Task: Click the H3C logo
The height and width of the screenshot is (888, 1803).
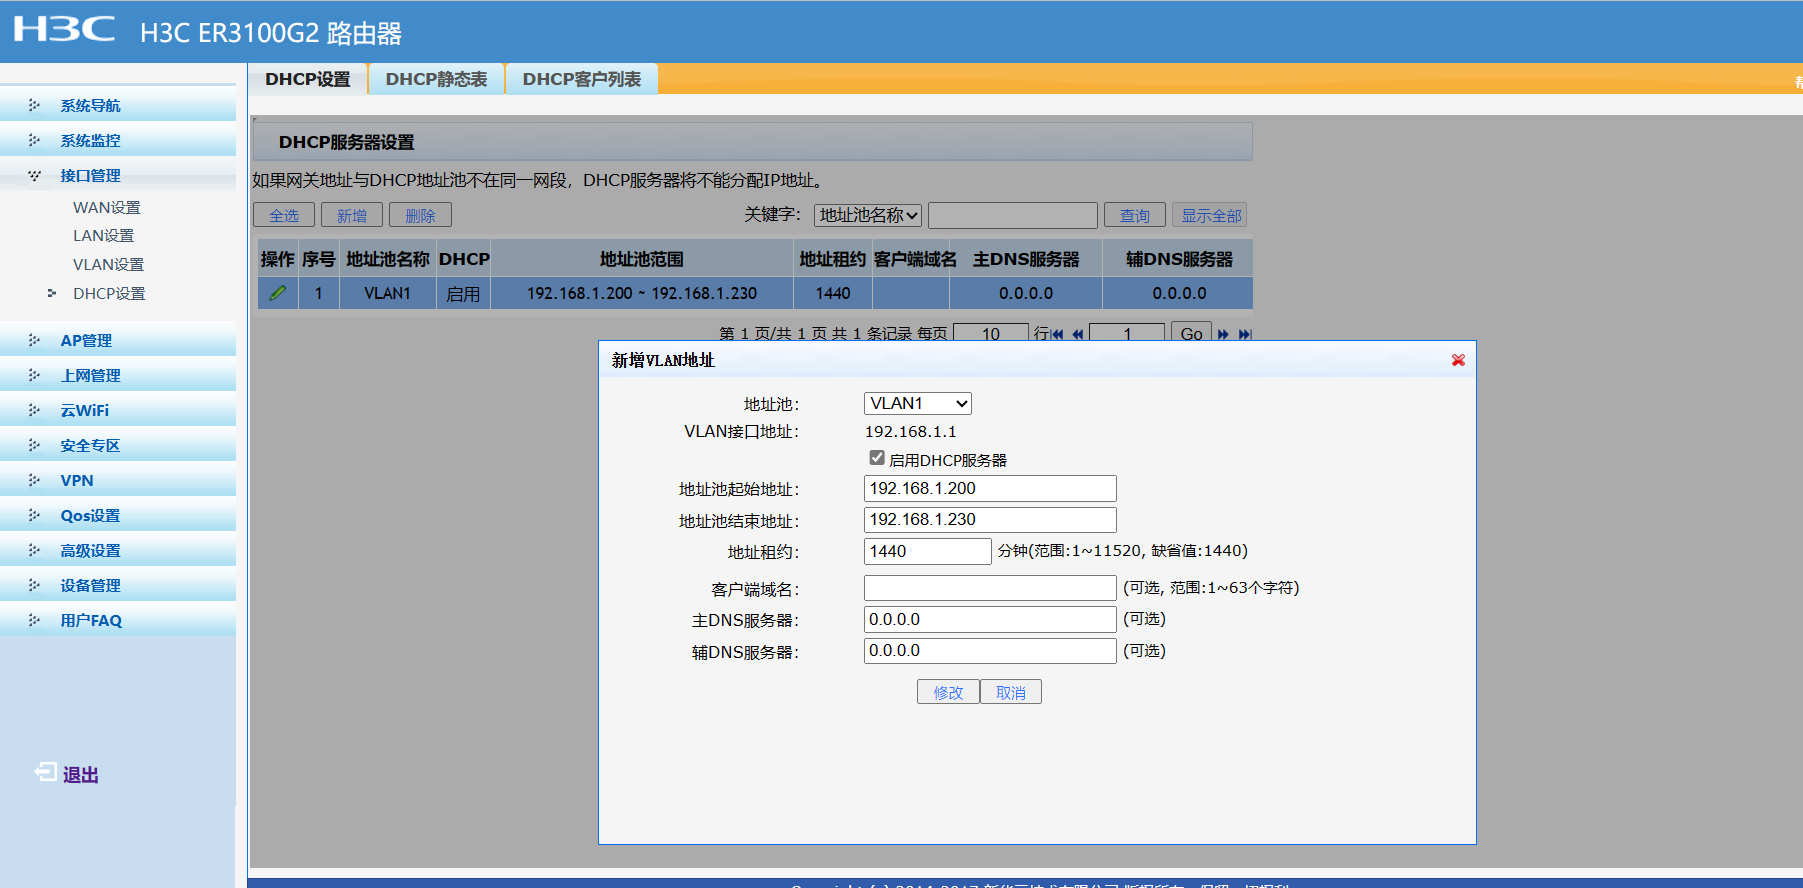Action: (65, 29)
